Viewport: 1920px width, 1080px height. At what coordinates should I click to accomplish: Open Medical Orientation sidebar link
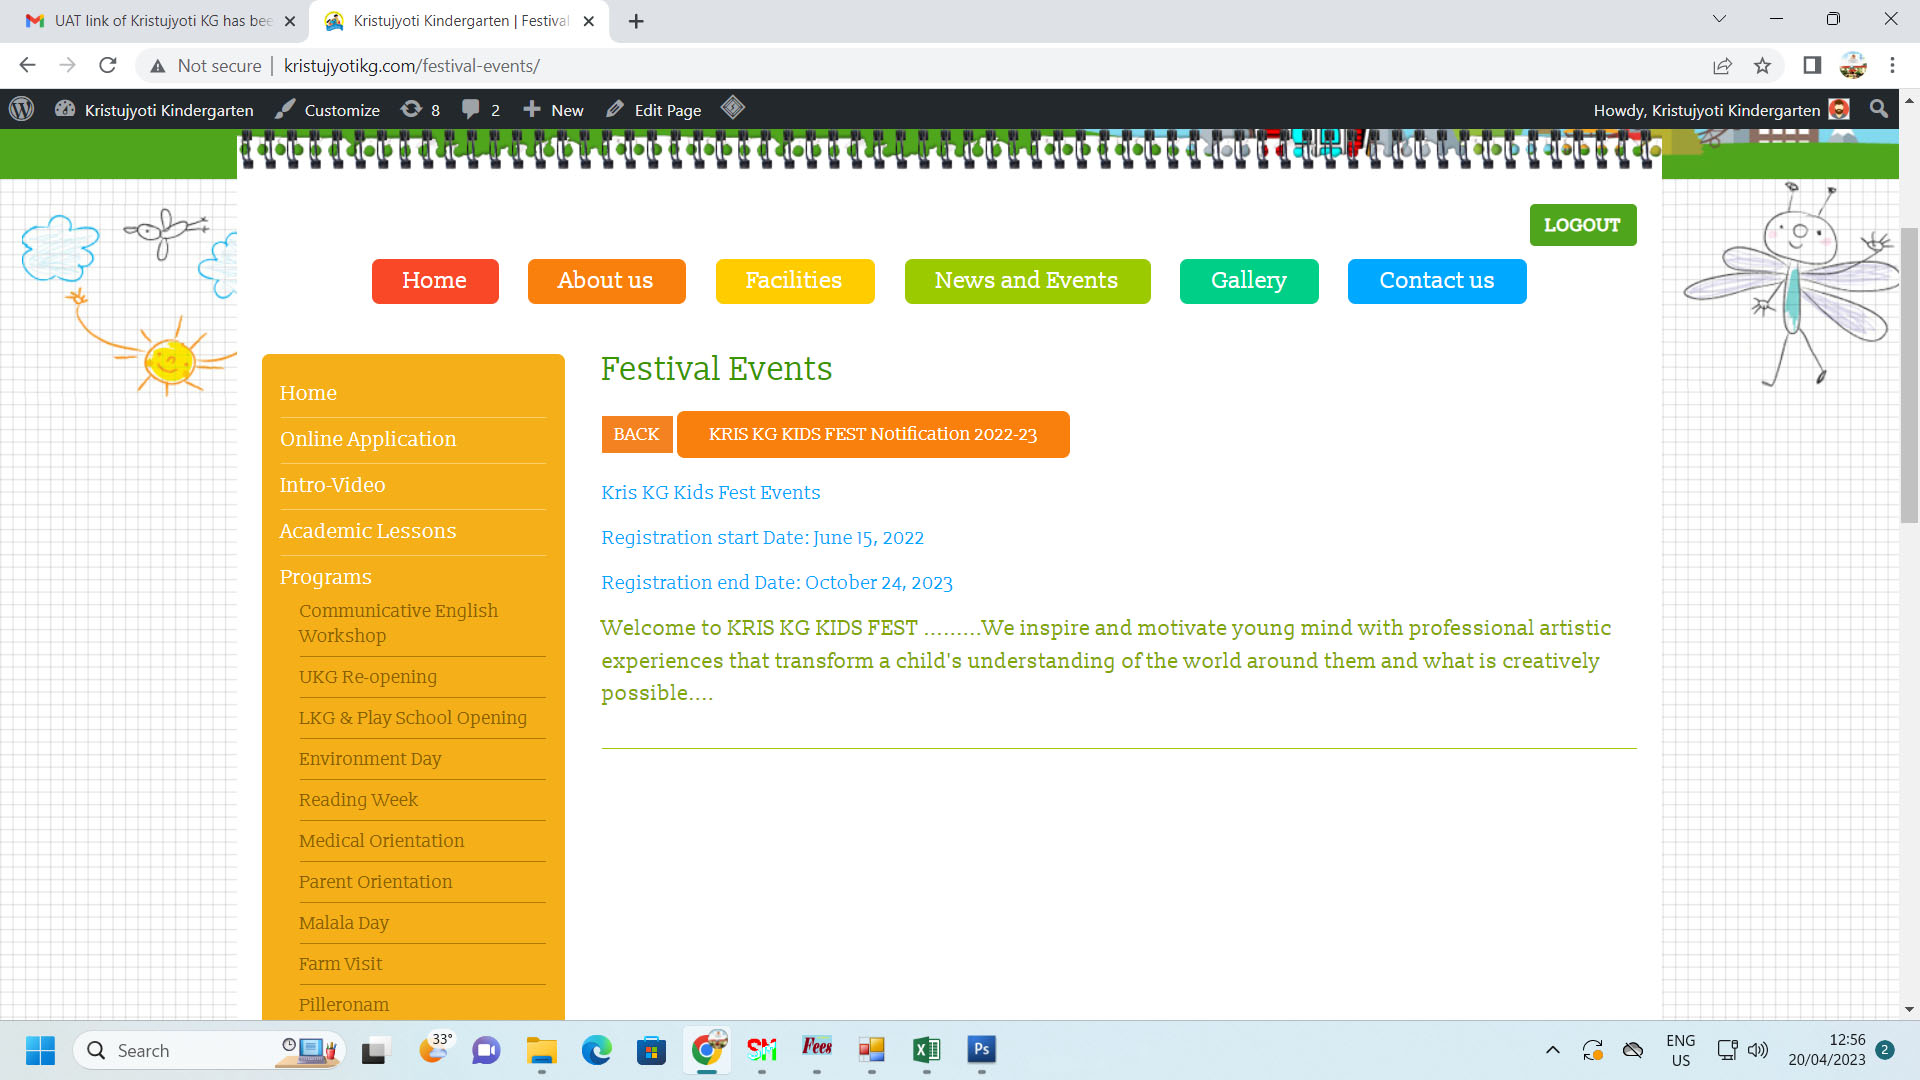381,841
